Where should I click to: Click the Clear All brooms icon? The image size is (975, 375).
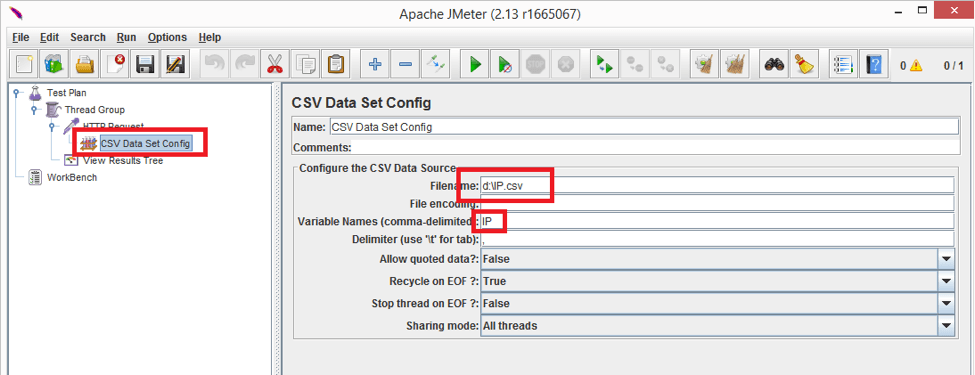pyautogui.click(x=735, y=63)
